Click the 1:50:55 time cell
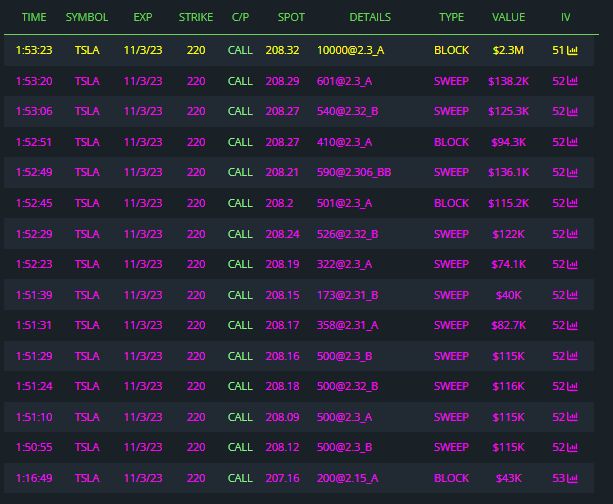The width and height of the screenshot is (613, 504). (34, 447)
